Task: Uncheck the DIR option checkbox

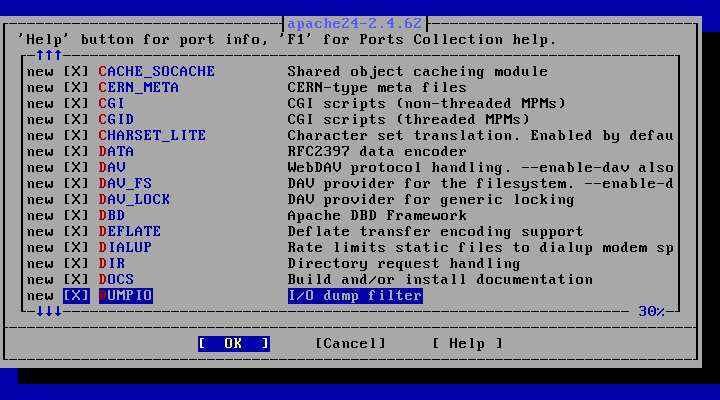Action: [76, 264]
